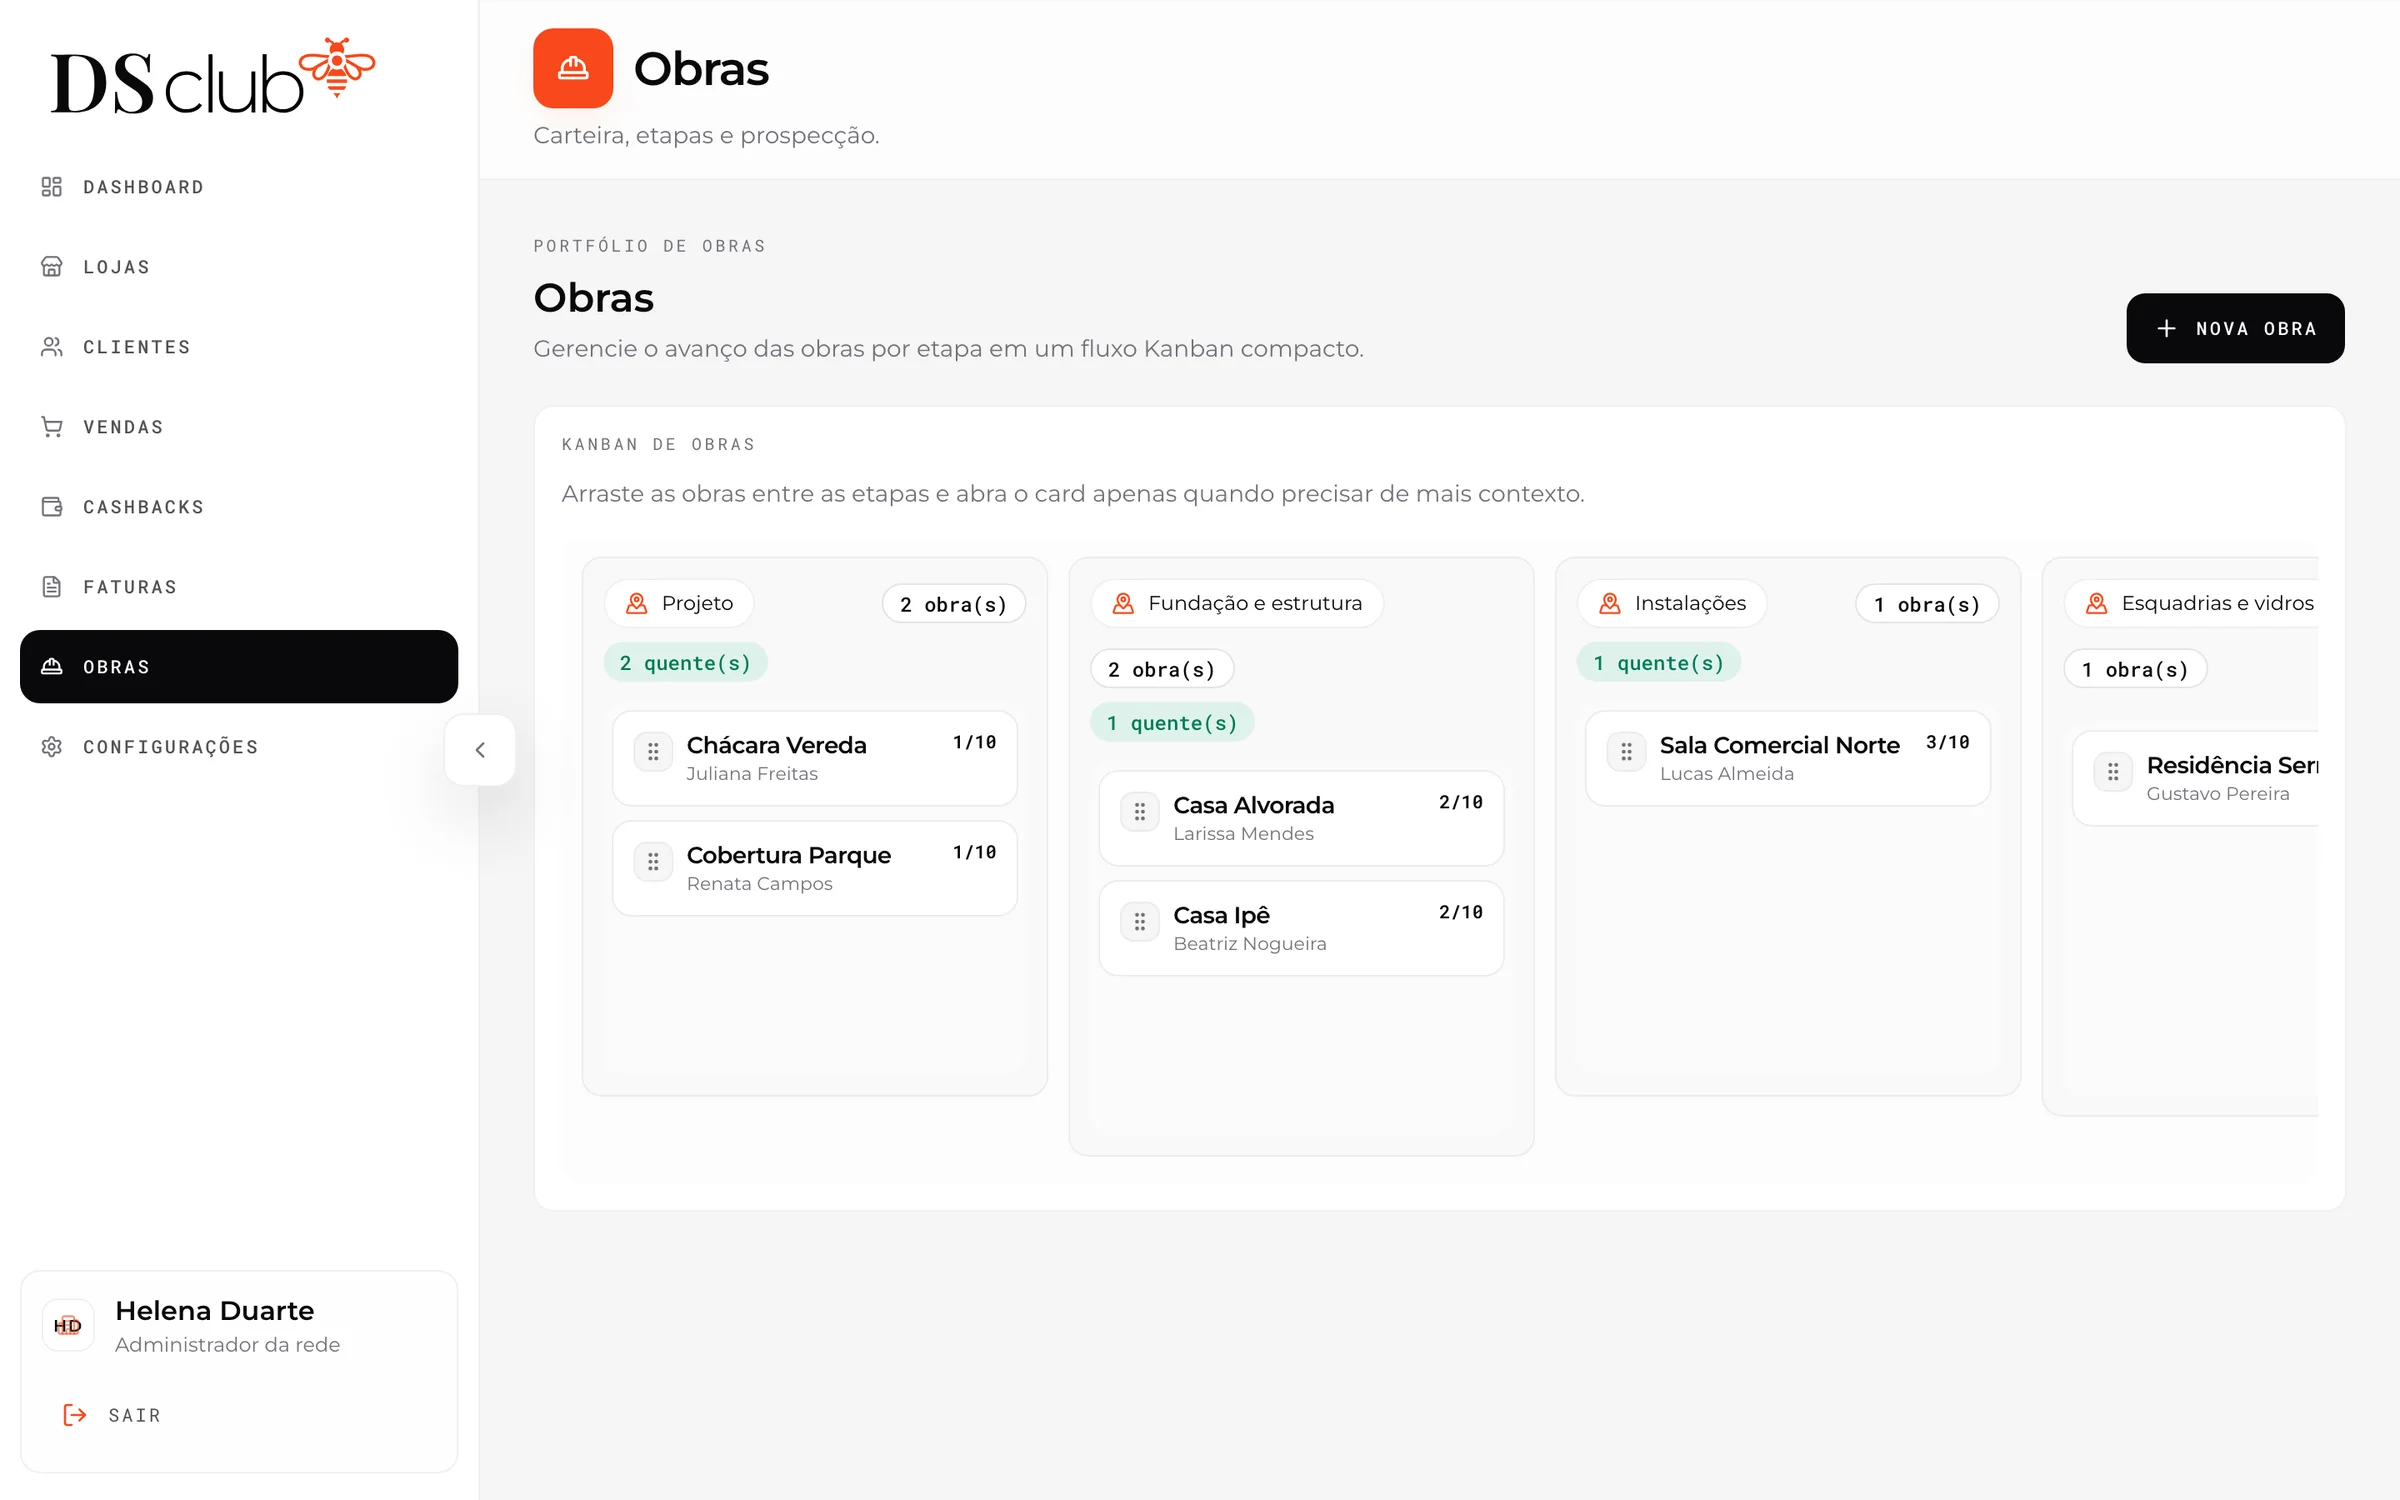
Task: Click the drag handle on Sala Comercial Norte card
Action: (x=1626, y=752)
